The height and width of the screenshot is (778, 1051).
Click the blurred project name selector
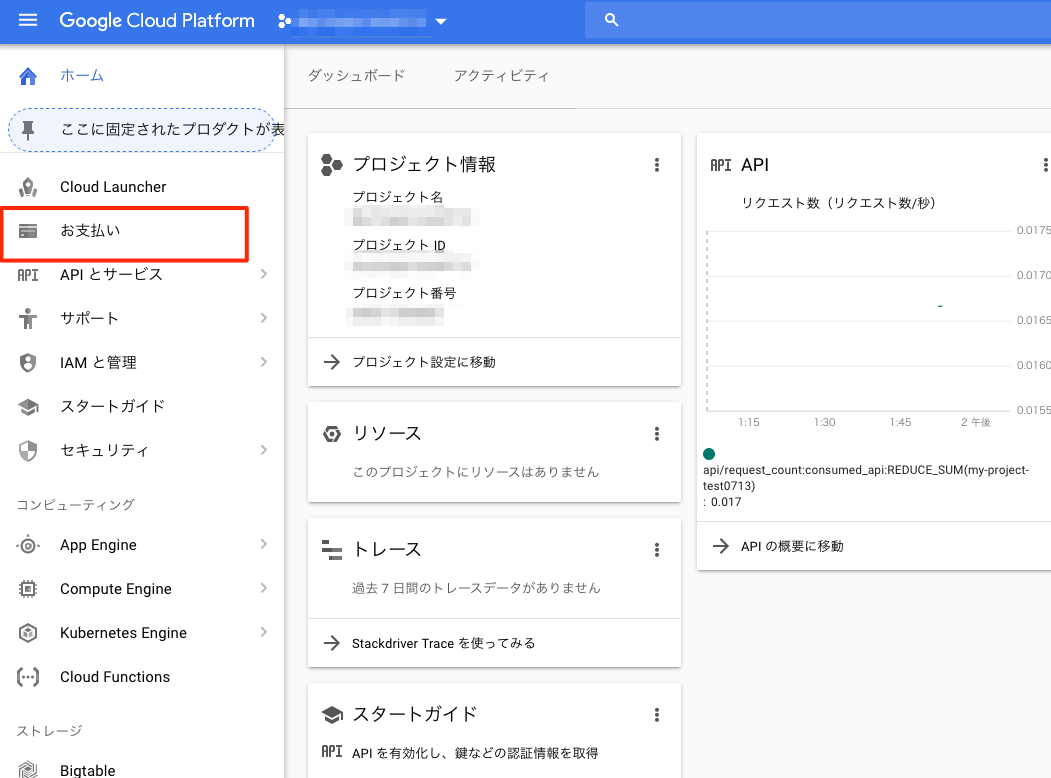point(362,21)
